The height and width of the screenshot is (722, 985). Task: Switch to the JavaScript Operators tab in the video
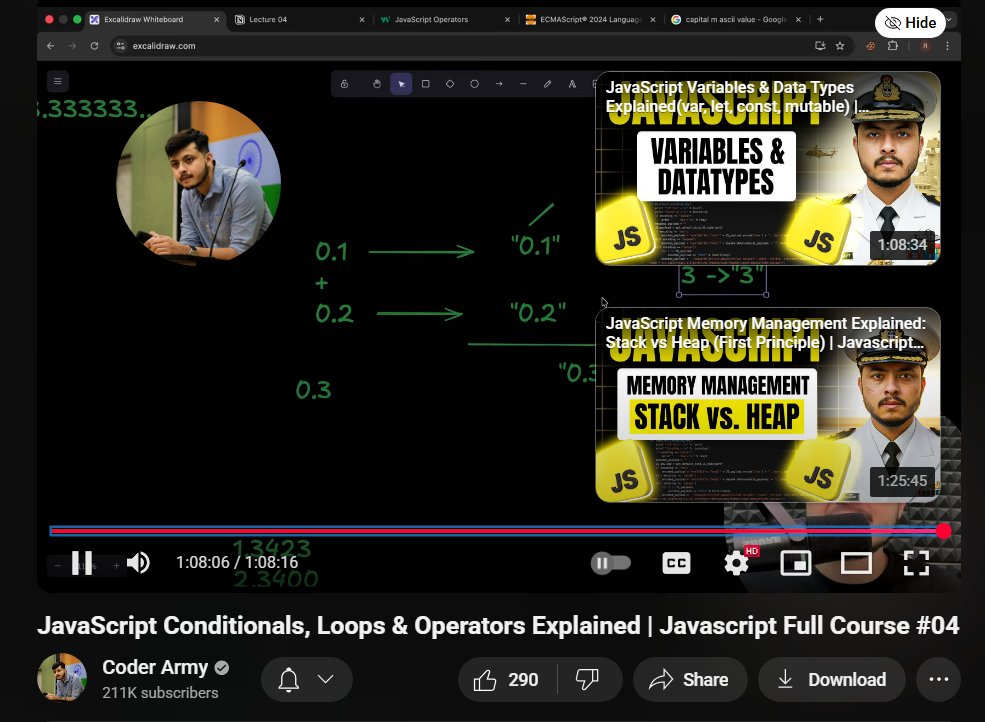(444, 19)
